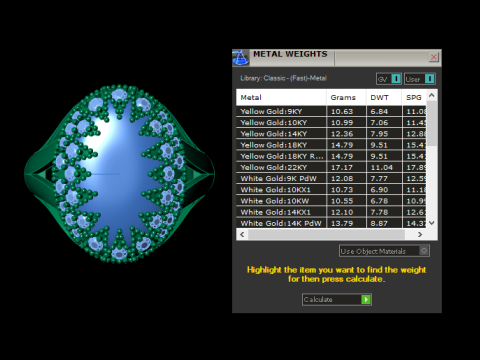Select the White Gold:10KW row

click(x=331, y=201)
